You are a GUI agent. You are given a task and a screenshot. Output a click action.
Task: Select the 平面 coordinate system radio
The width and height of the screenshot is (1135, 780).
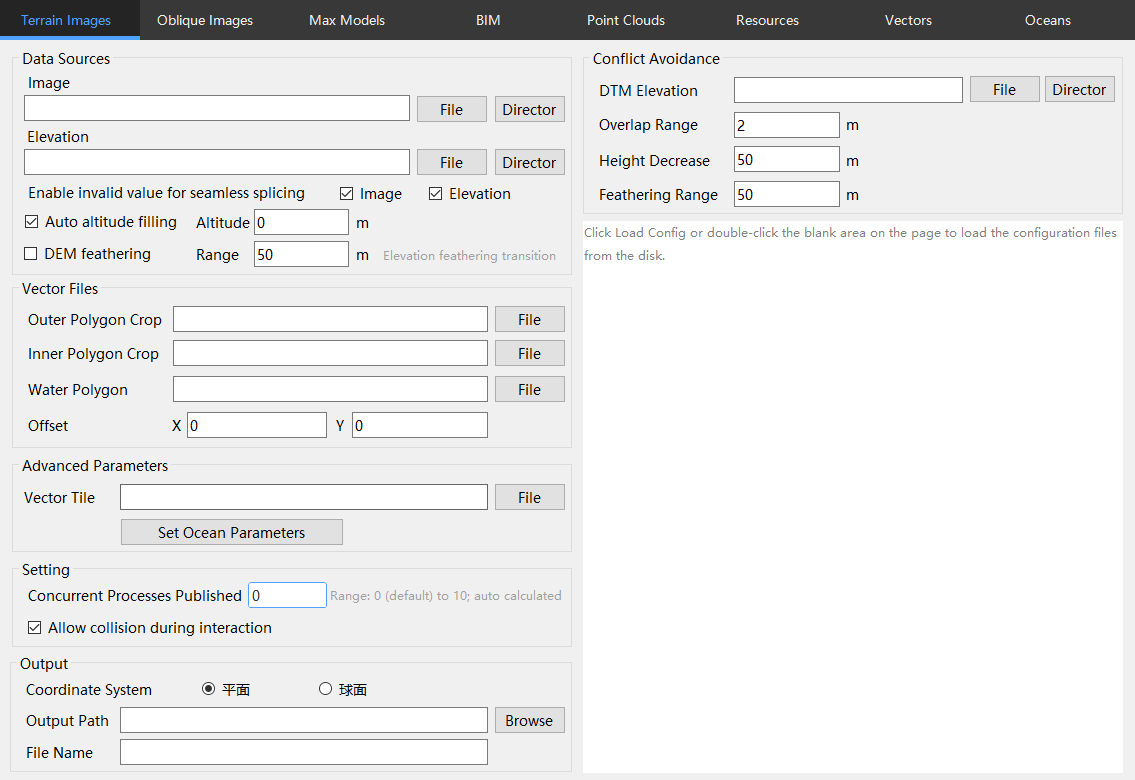[208, 689]
